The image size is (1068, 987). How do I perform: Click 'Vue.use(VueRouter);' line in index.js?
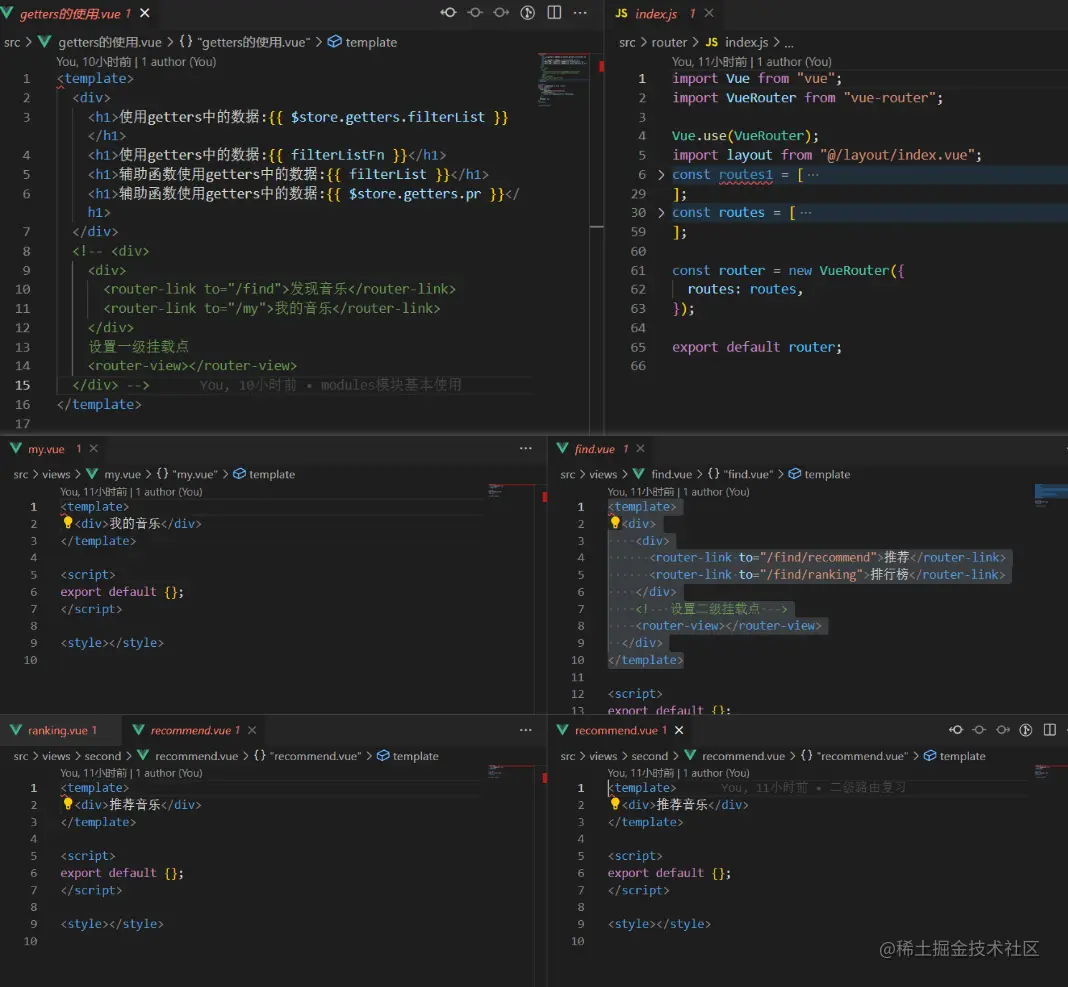(745, 136)
